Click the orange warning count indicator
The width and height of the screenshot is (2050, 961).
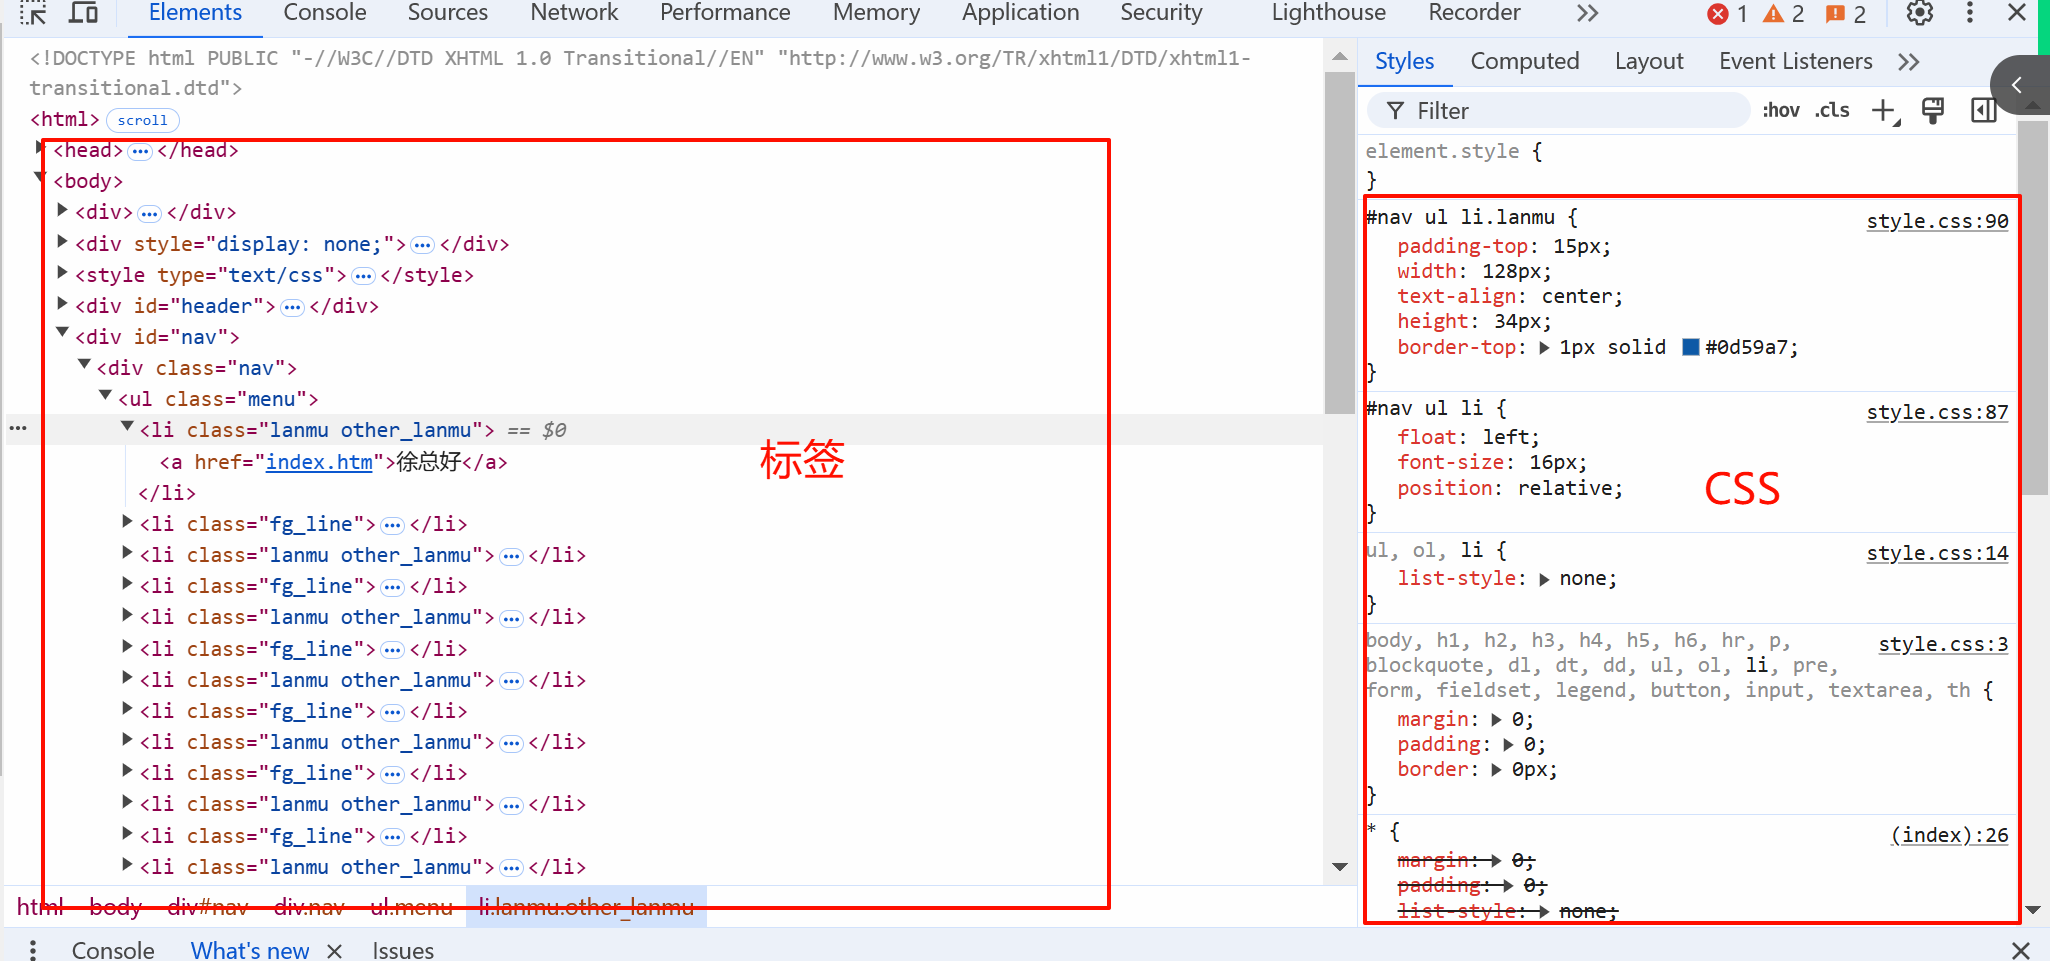pyautogui.click(x=1784, y=14)
